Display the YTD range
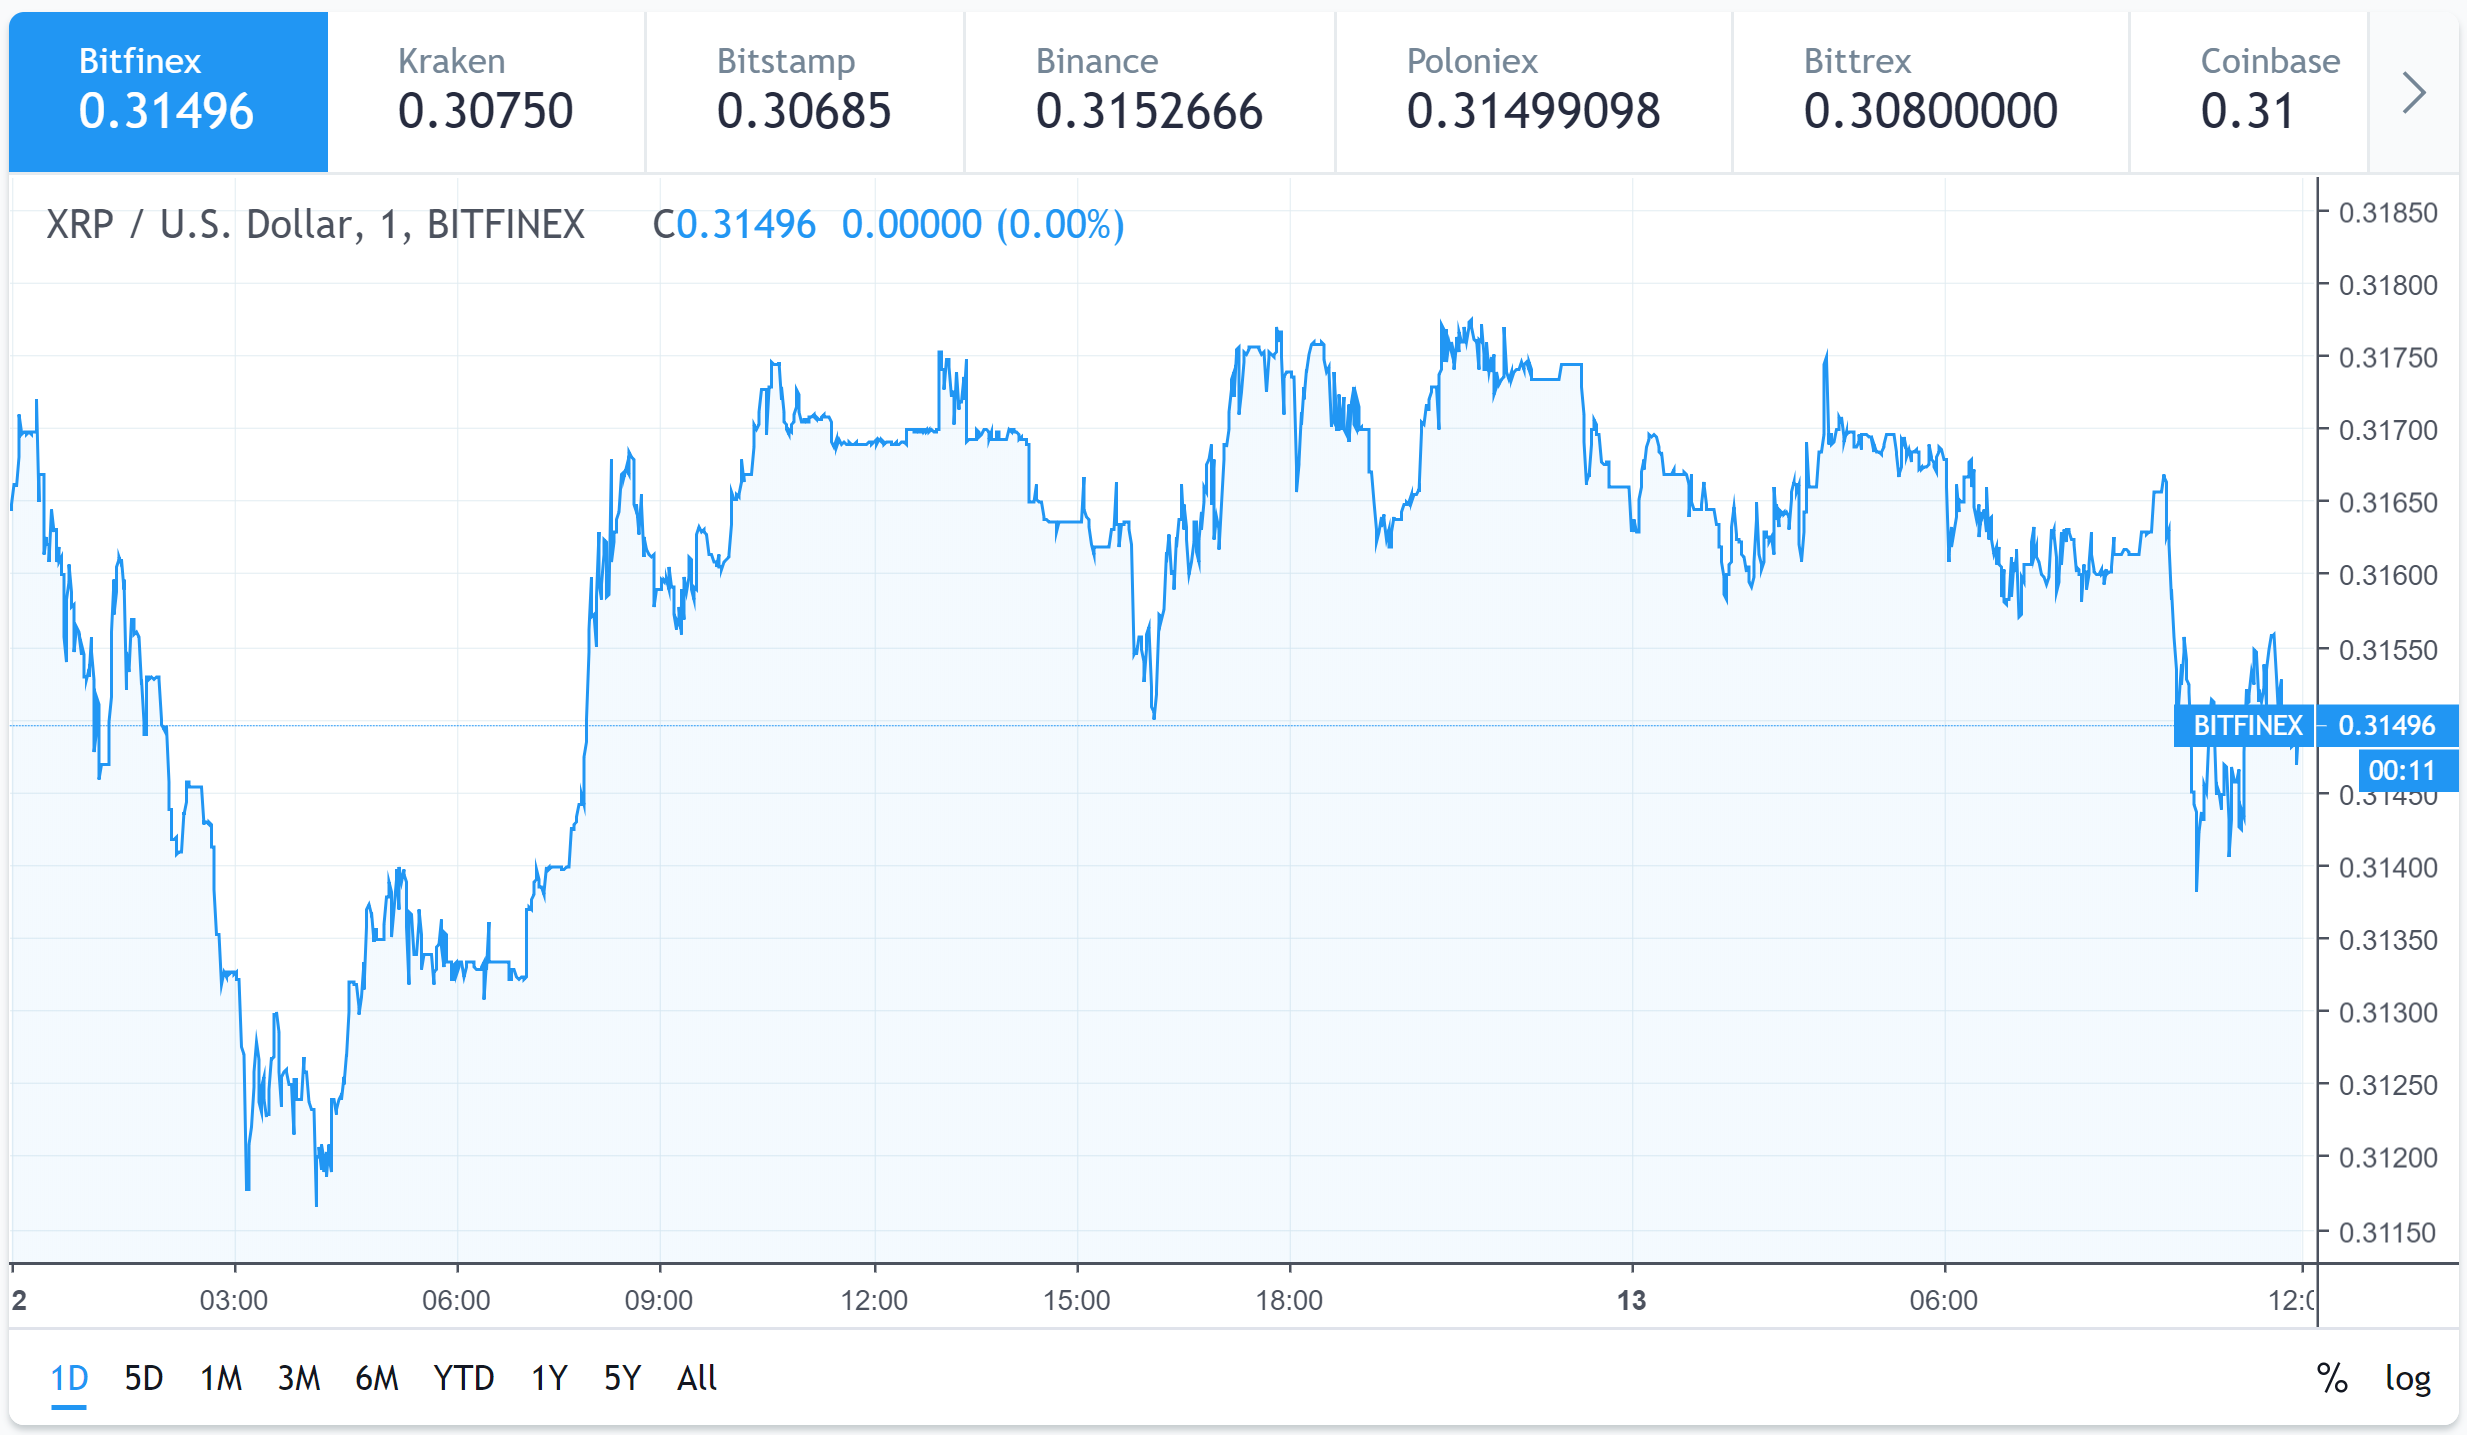The width and height of the screenshot is (2467, 1435). click(463, 1378)
